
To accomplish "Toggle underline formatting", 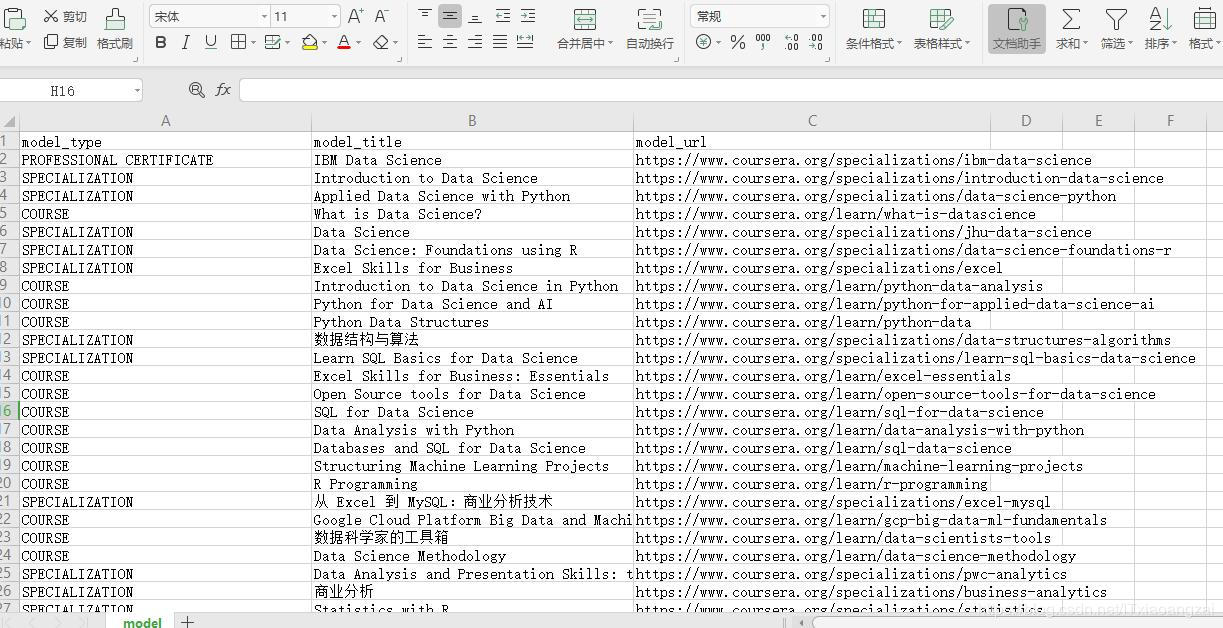I will click(x=211, y=42).
